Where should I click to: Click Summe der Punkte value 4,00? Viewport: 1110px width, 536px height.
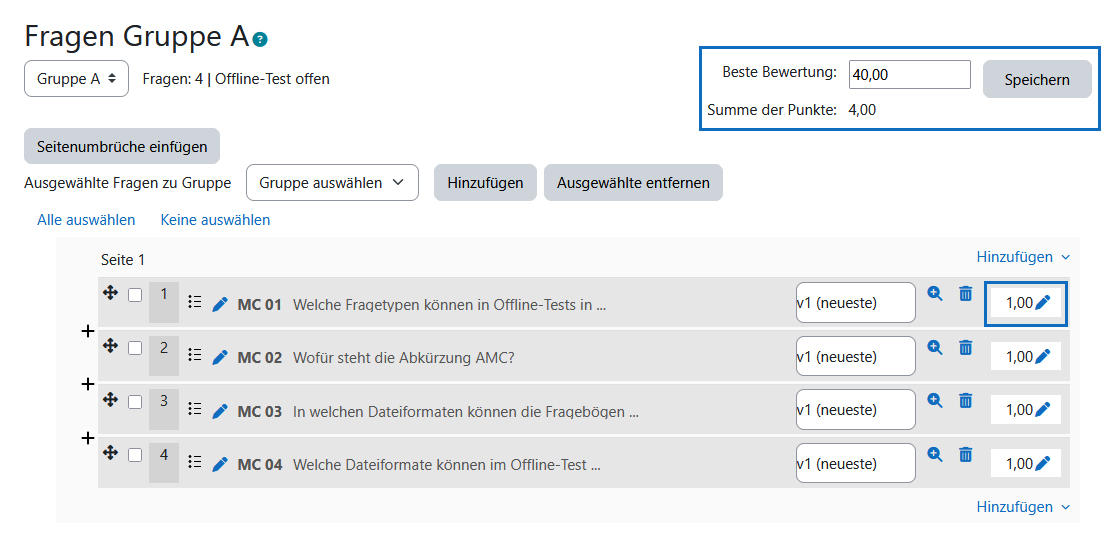click(862, 110)
